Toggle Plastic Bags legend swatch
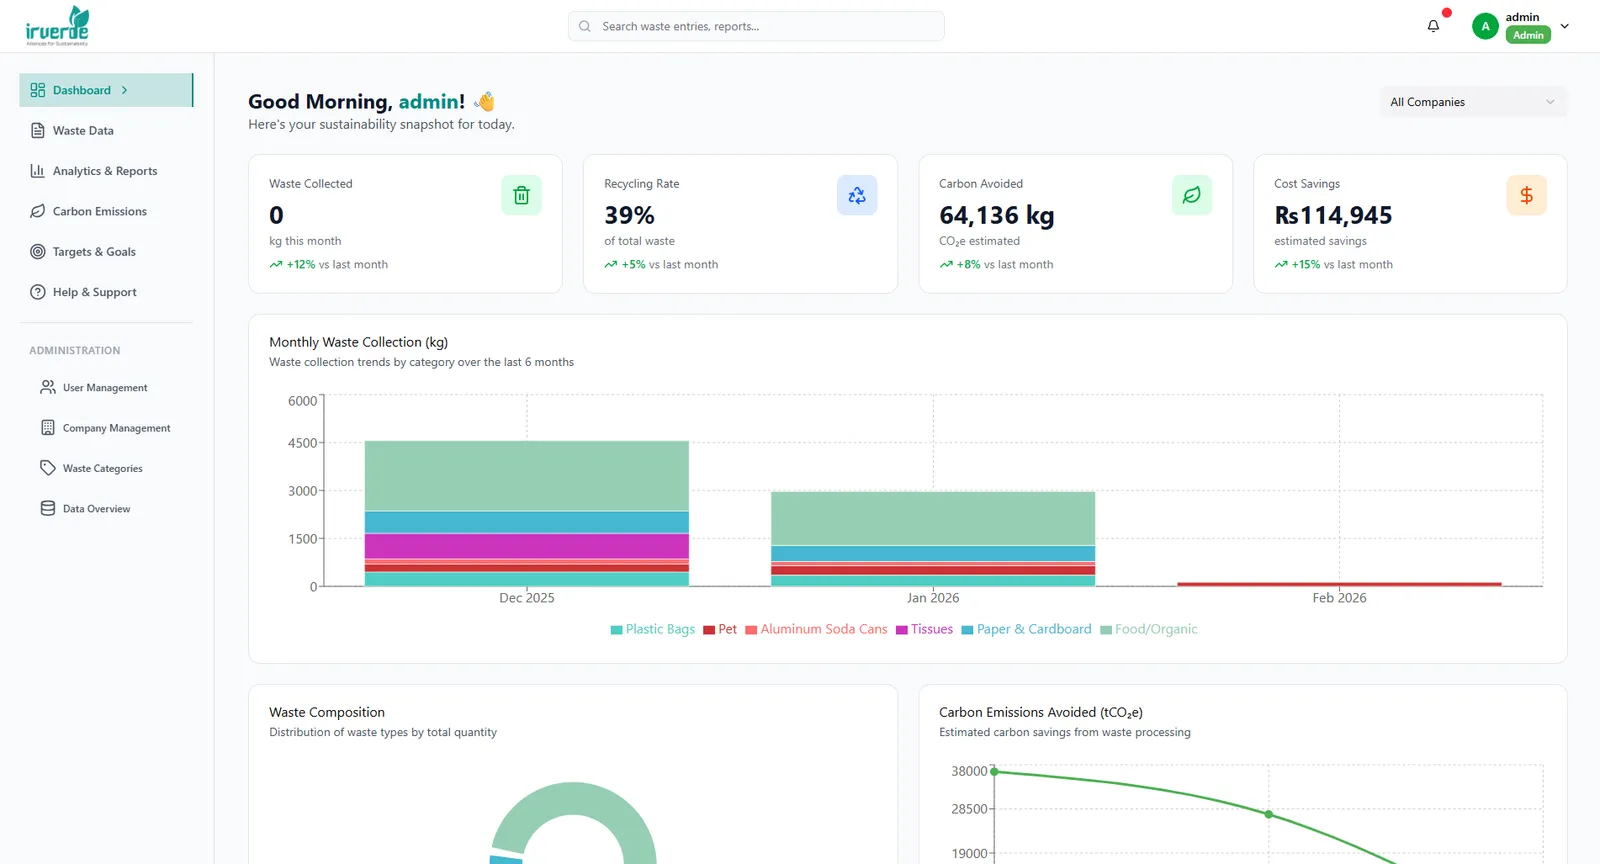This screenshot has width=1600, height=864. click(x=616, y=630)
